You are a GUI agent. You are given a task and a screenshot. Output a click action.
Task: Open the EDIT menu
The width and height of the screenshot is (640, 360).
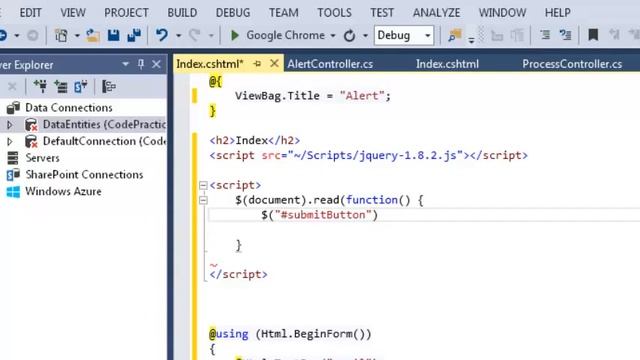[x=30, y=13]
